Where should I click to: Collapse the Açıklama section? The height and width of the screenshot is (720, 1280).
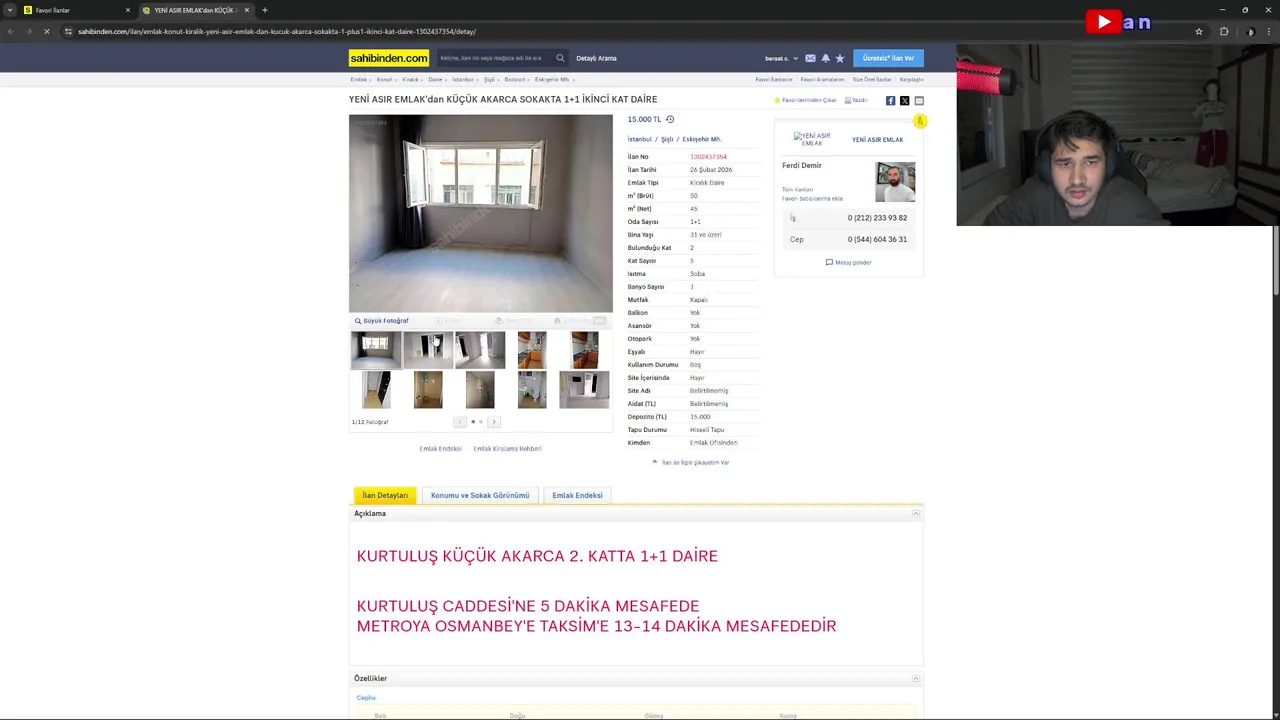pyautogui.click(x=915, y=513)
